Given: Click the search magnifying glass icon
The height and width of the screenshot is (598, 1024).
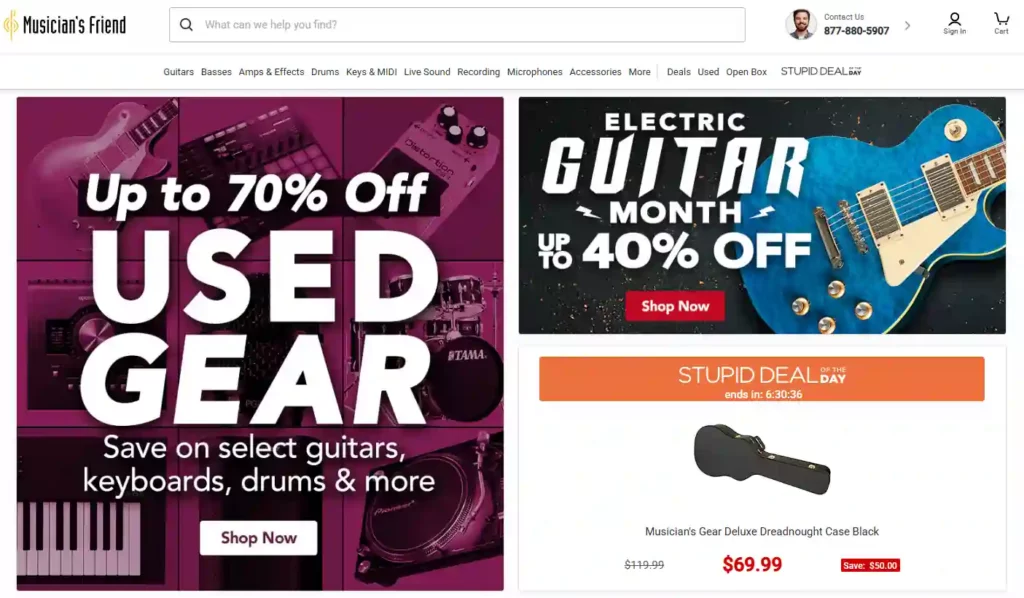Looking at the screenshot, I should coord(187,24).
